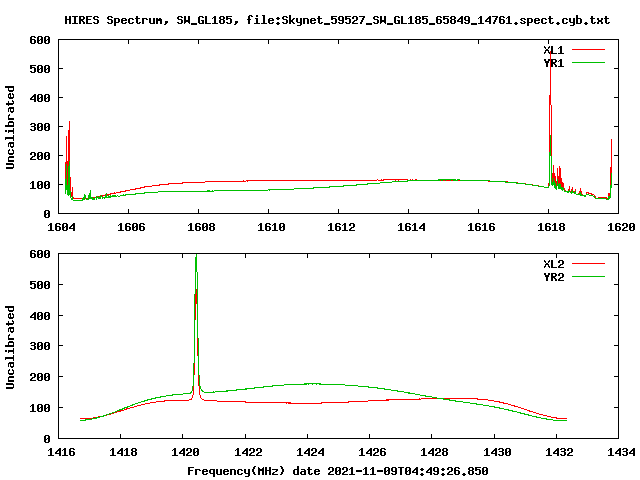Viewport: 640px width, 480px height.
Task: Click the 1614 x-axis tick label
Action: (411, 227)
